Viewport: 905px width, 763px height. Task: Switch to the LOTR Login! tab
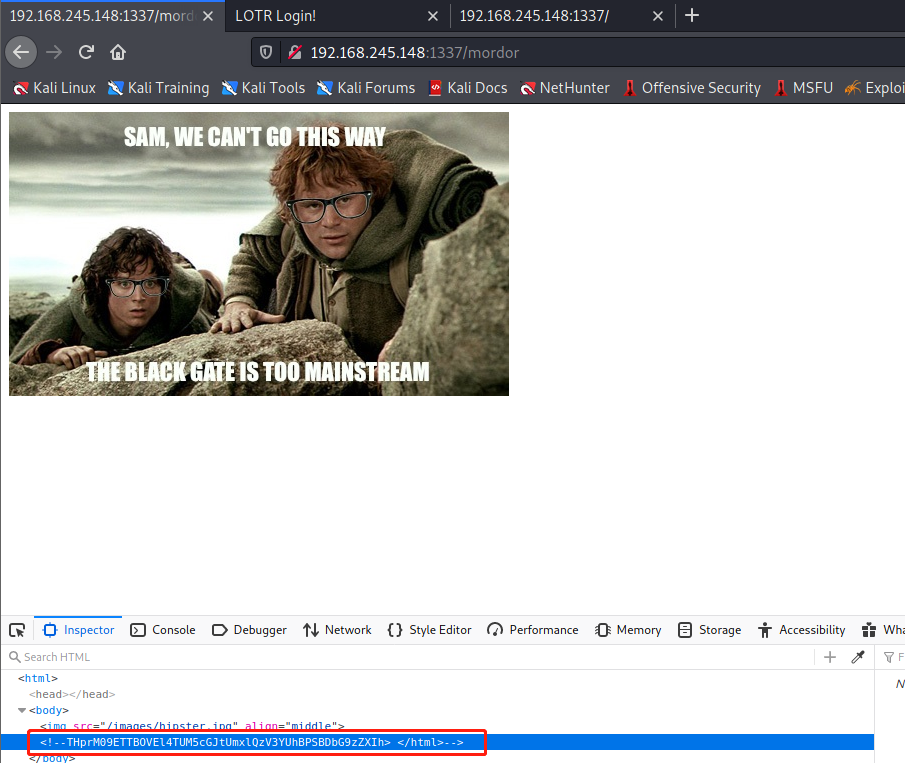pyautogui.click(x=337, y=16)
